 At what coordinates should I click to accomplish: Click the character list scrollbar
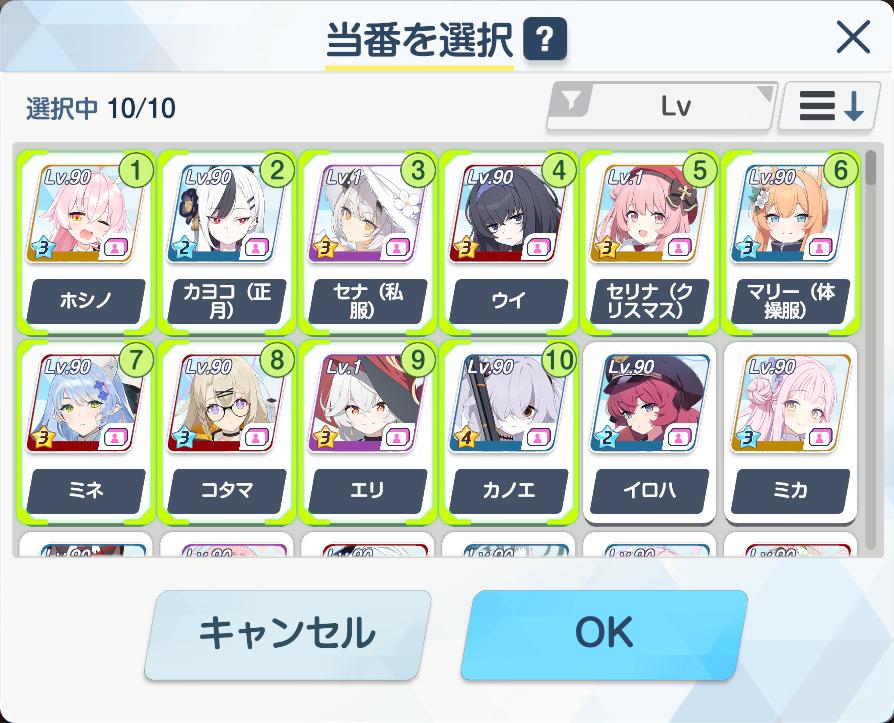point(870,348)
